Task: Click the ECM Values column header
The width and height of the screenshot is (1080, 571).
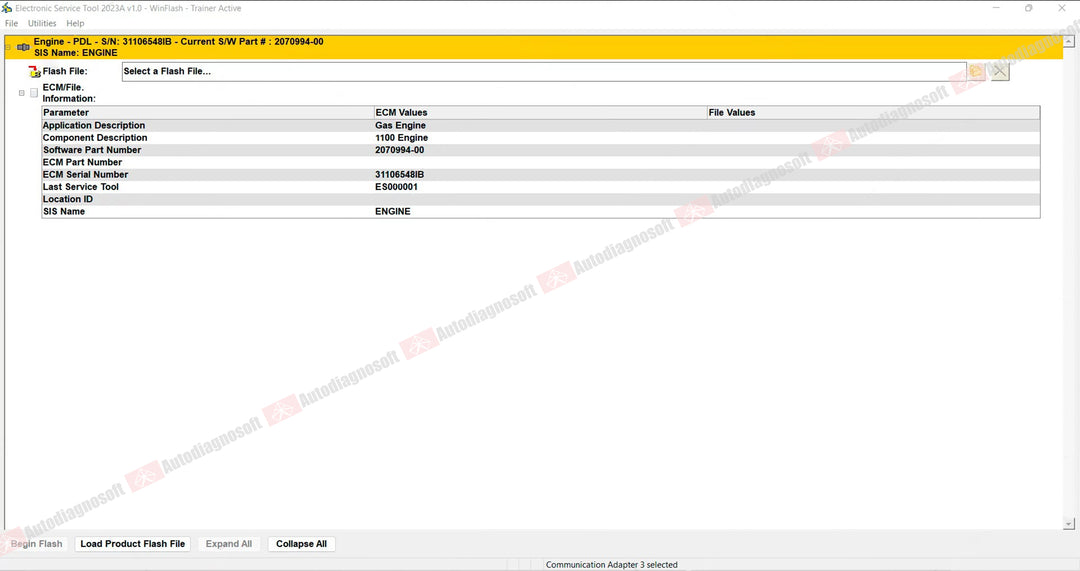Action: tap(540, 112)
